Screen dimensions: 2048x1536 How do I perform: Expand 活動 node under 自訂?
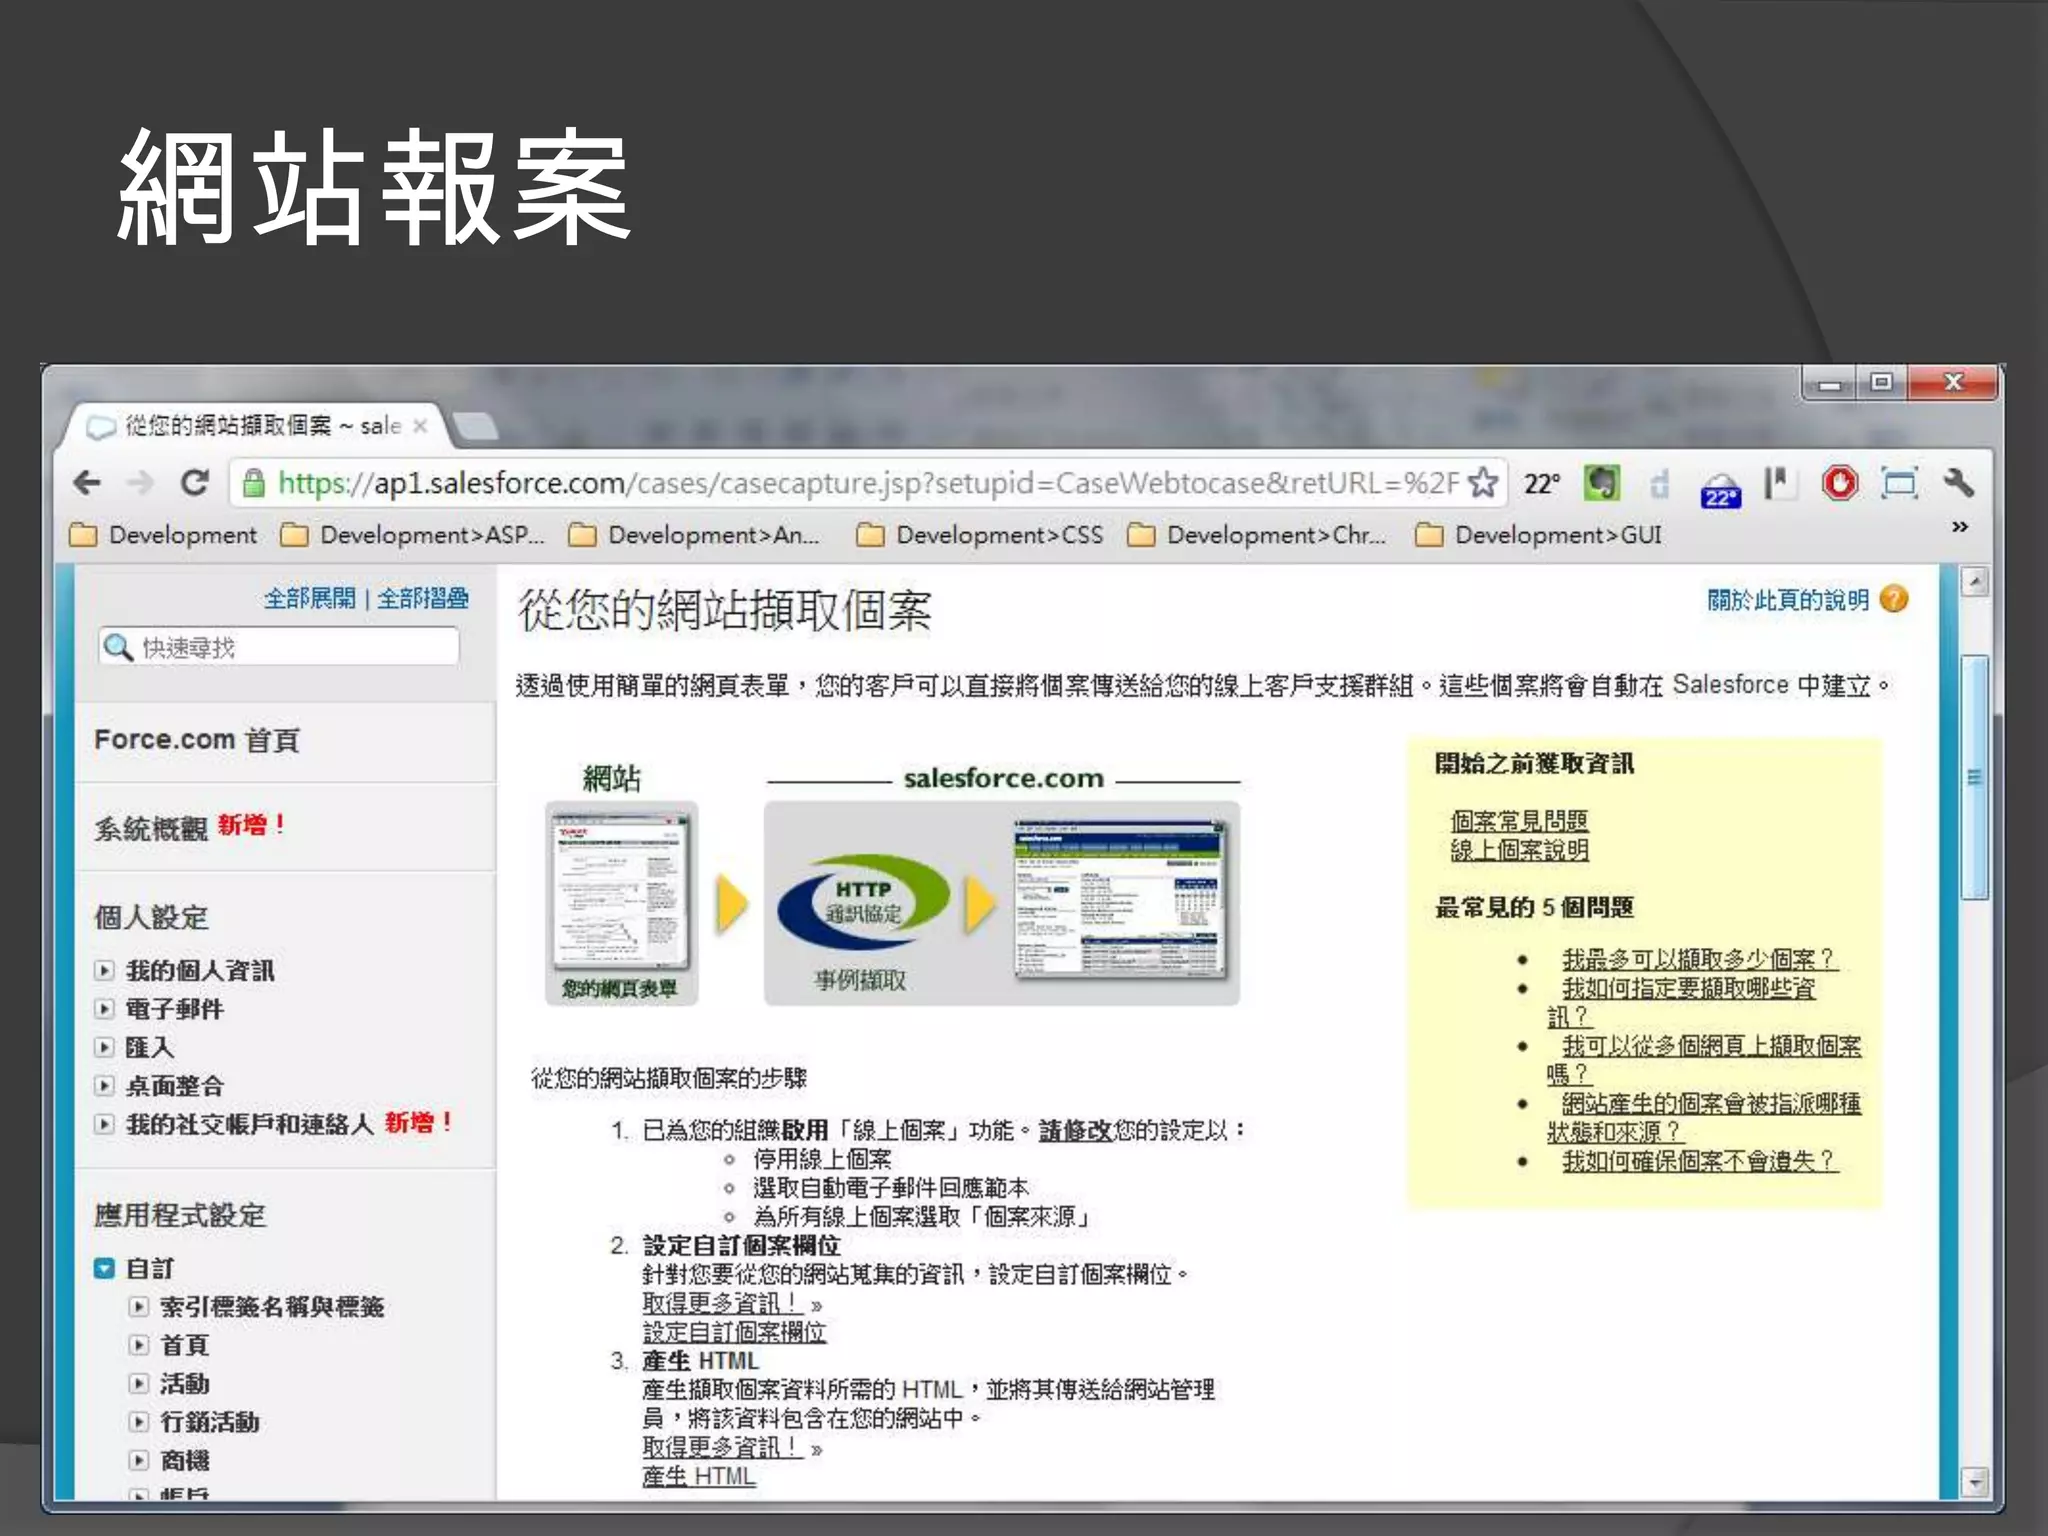[x=139, y=1383]
